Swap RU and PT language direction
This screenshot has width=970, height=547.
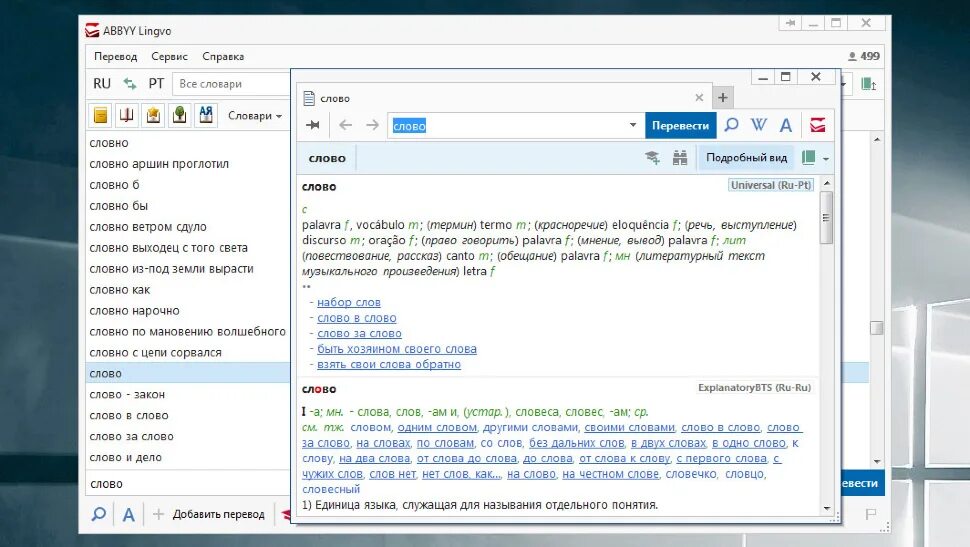[129, 84]
